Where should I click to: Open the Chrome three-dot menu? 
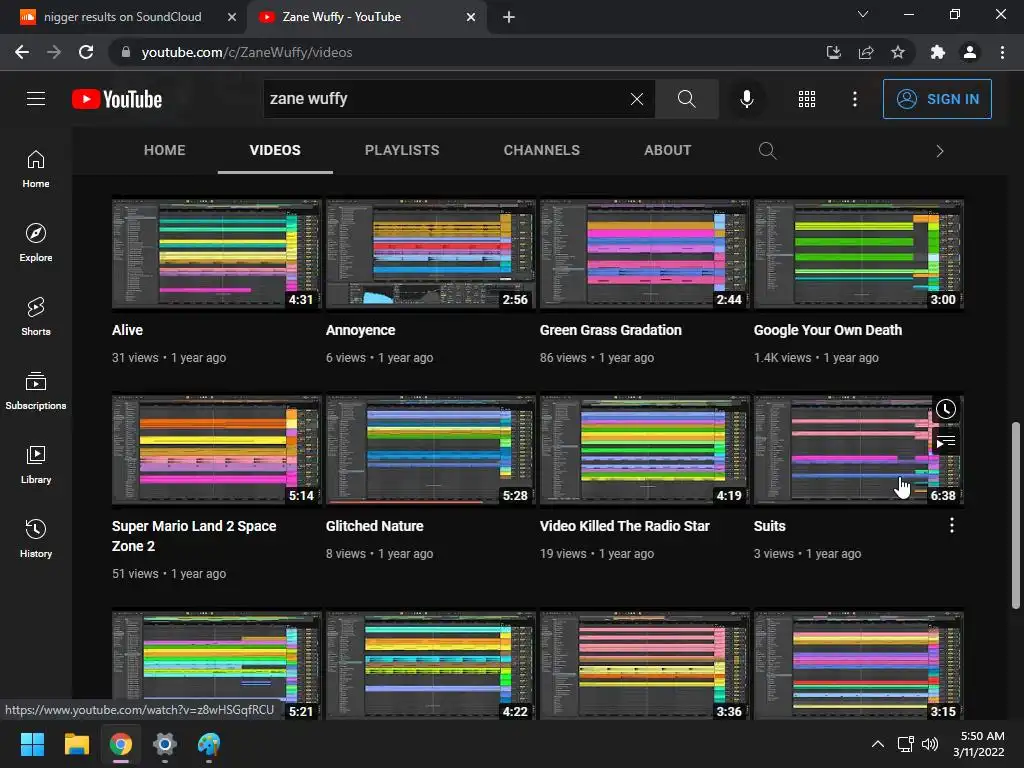1002,52
